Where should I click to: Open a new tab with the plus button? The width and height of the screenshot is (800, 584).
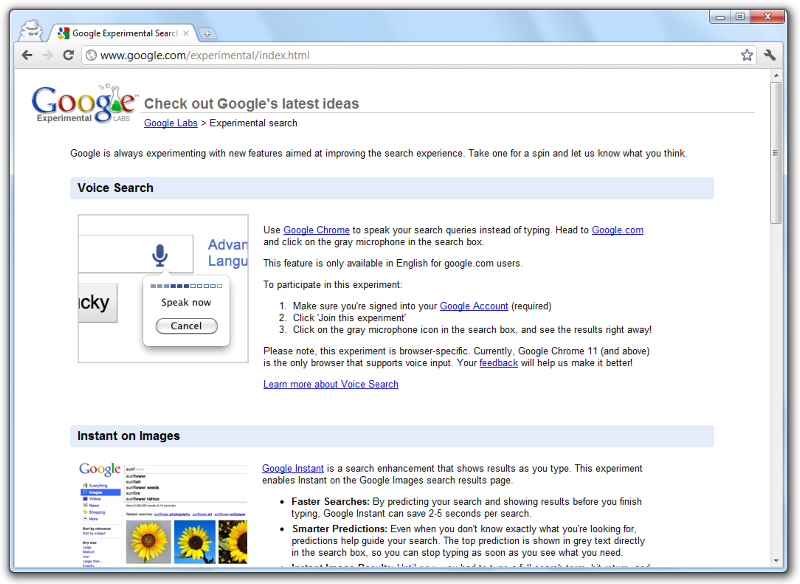pyautogui.click(x=207, y=34)
